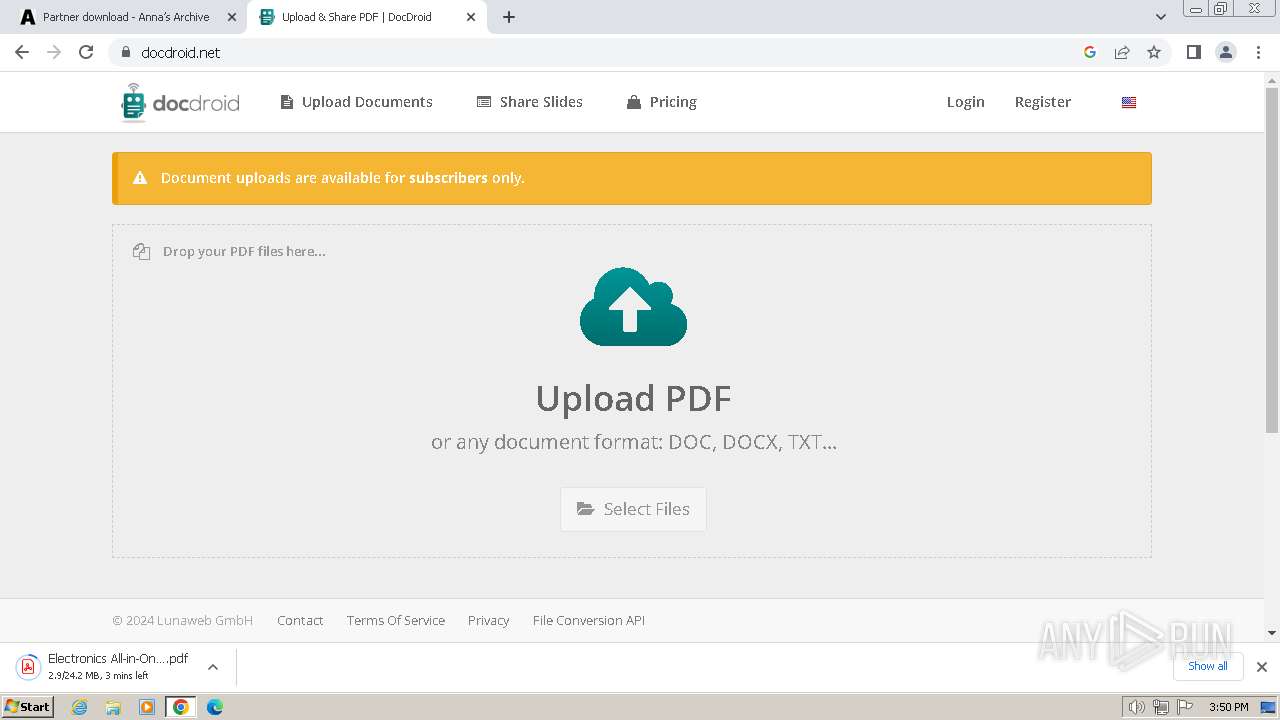1280x720 pixels.
Task: Open File Conversion API footer link
Action: click(589, 620)
